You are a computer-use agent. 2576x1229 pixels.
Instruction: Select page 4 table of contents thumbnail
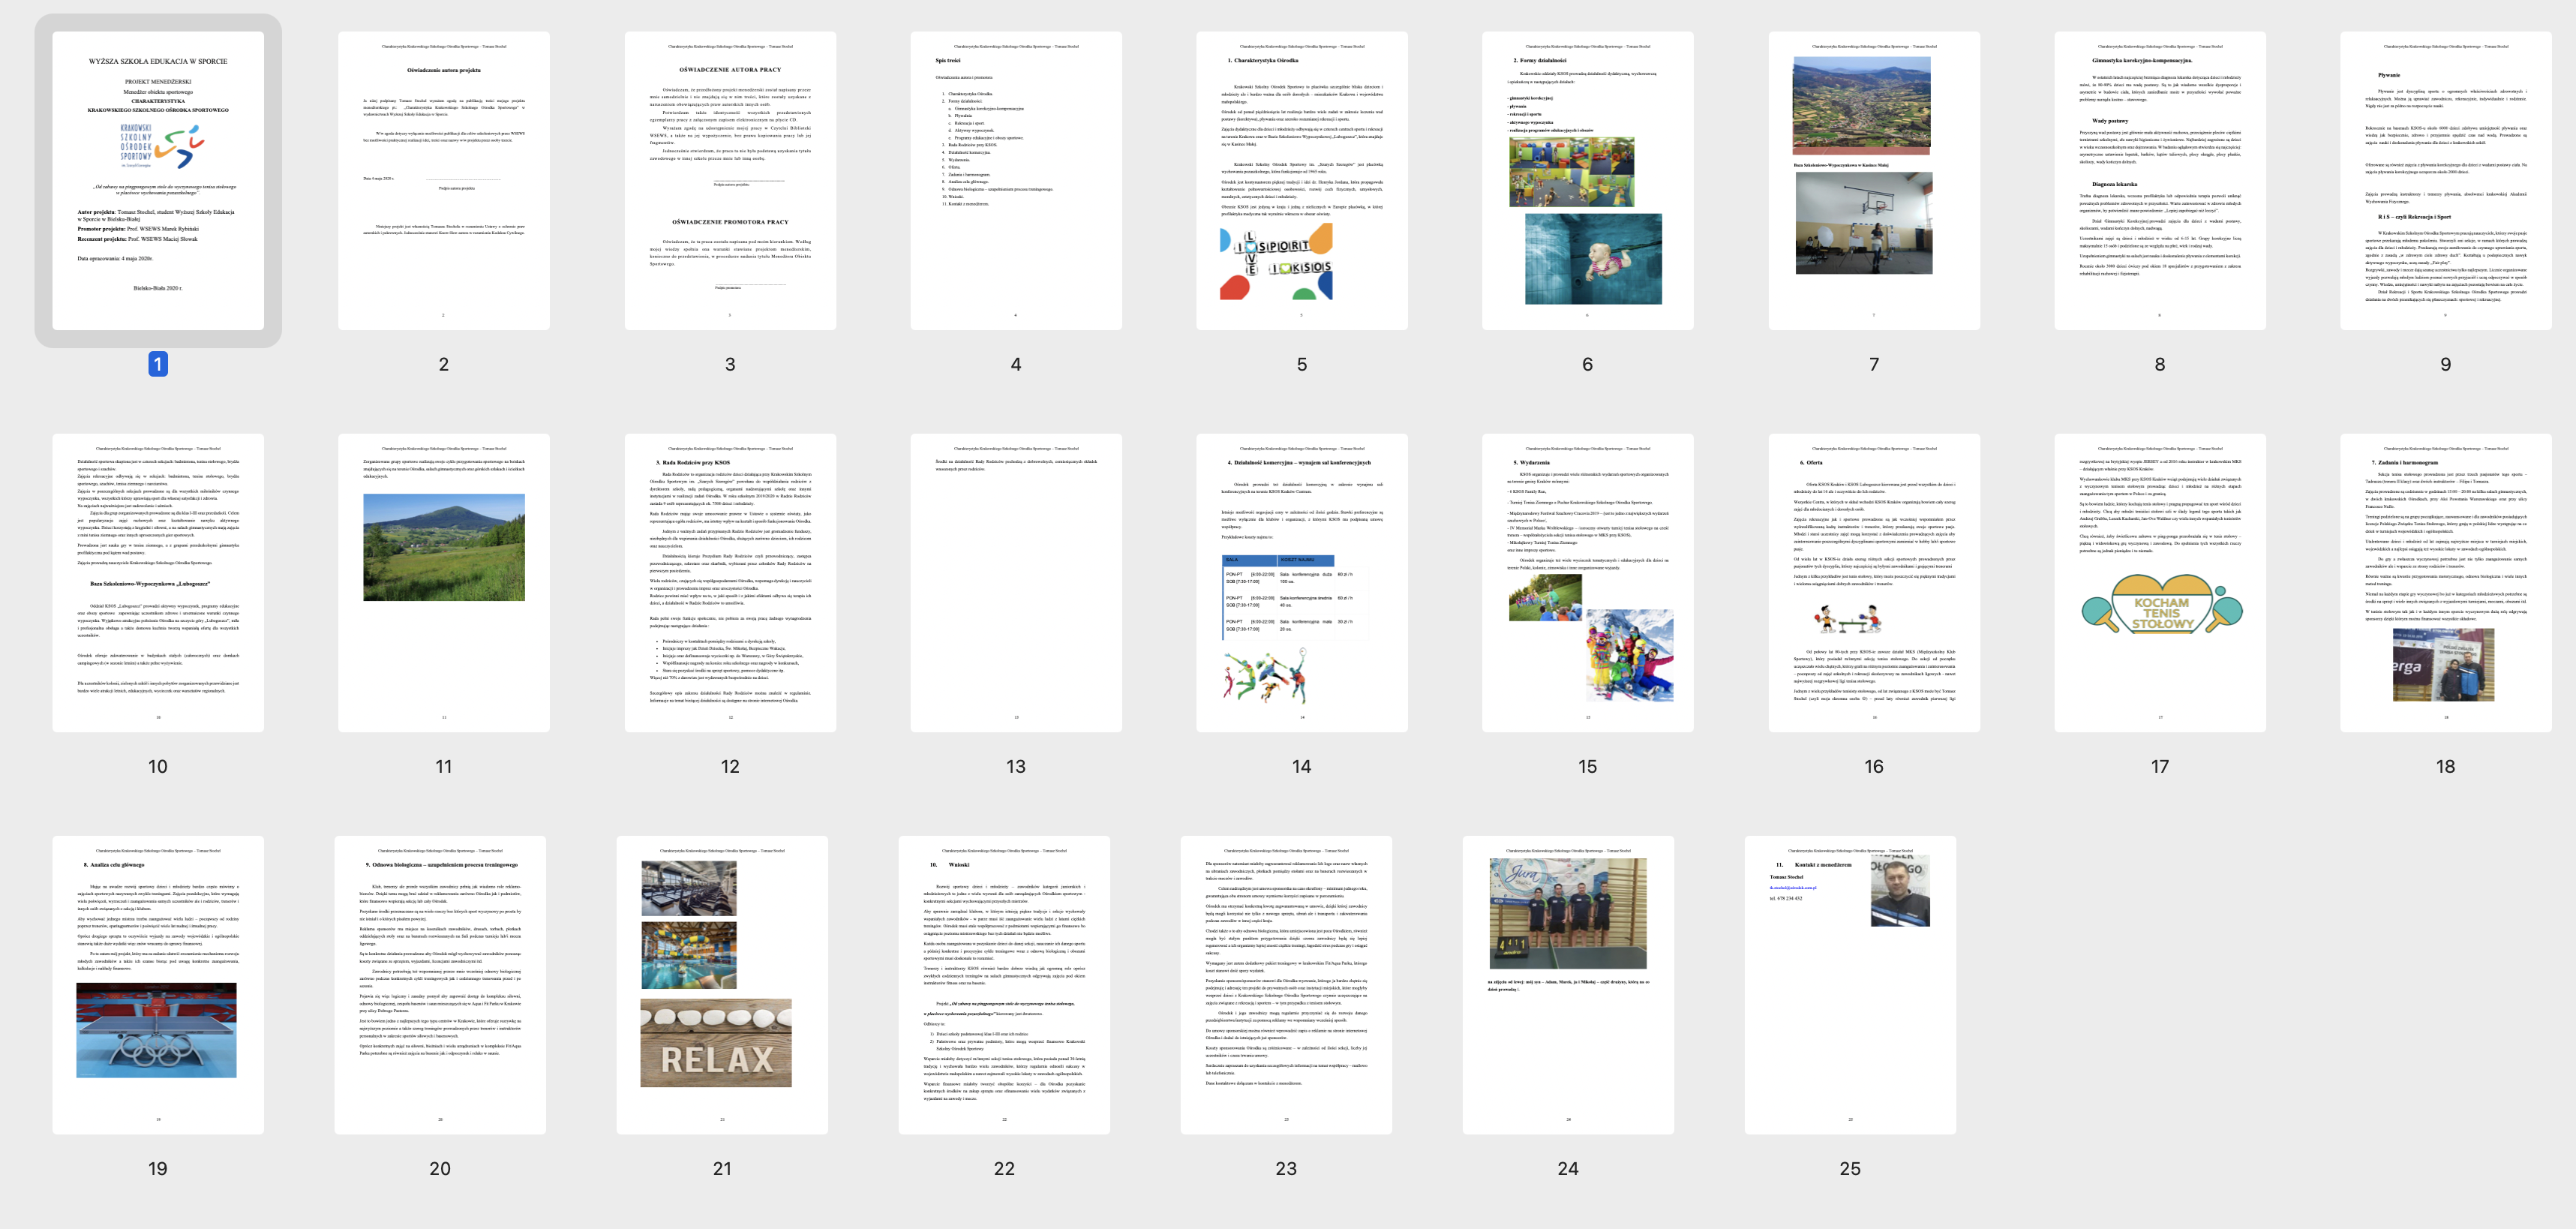click(x=1015, y=180)
